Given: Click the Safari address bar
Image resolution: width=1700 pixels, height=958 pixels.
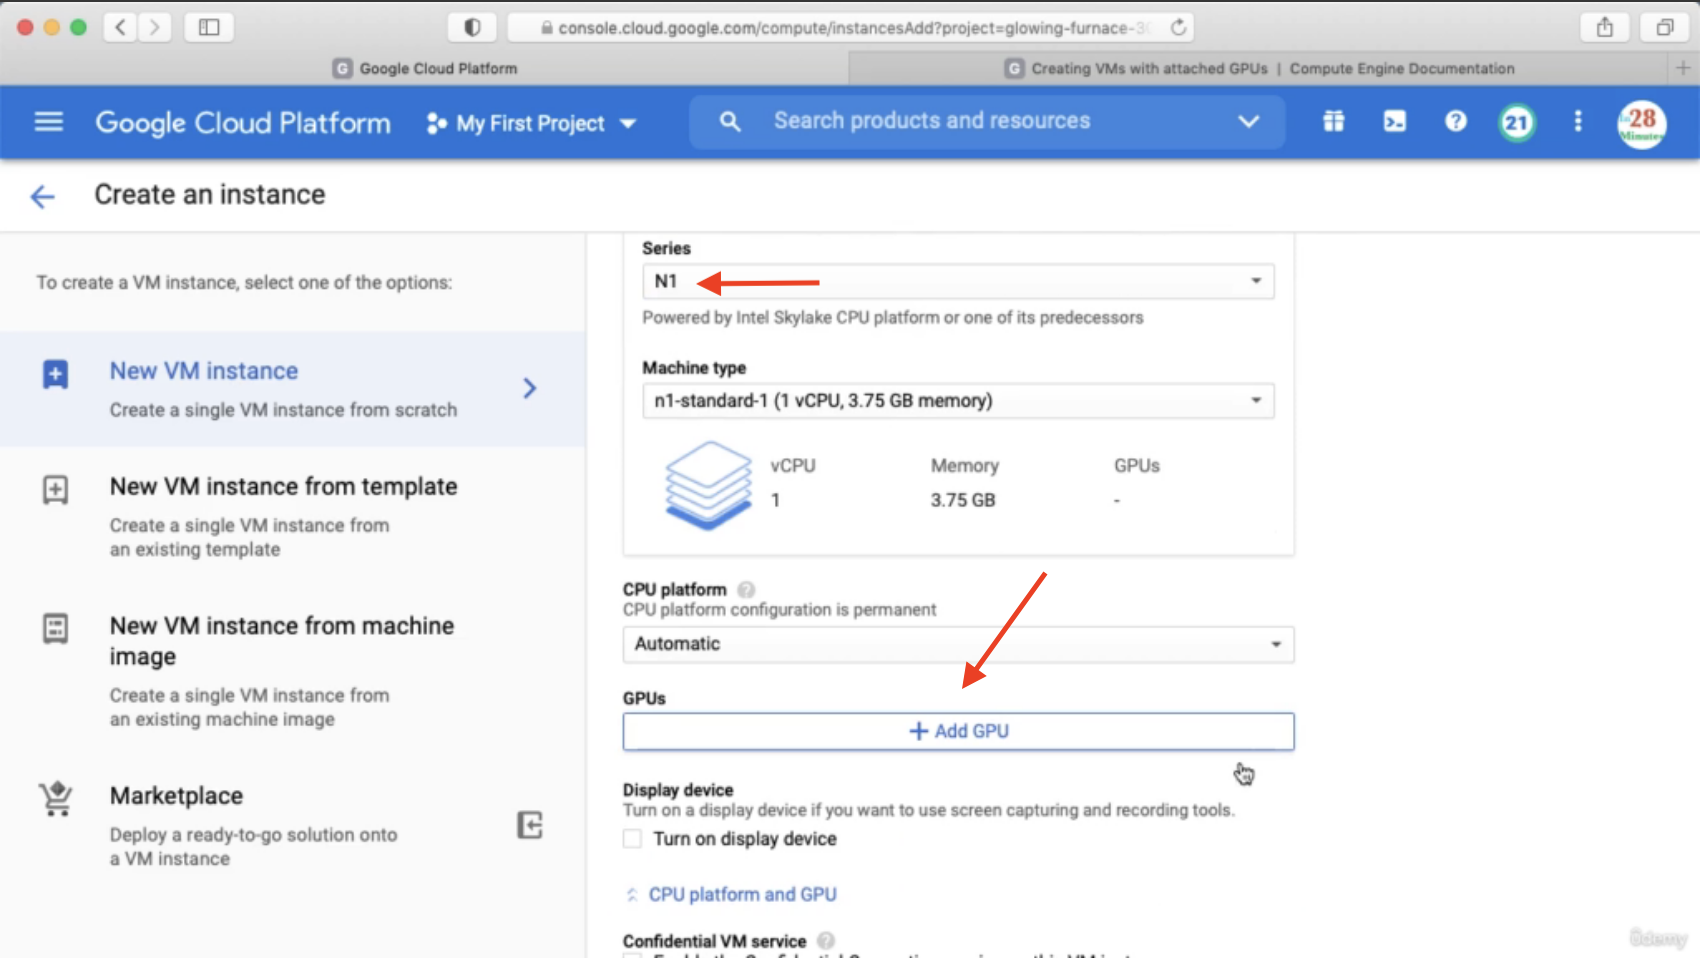Looking at the screenshot, I should 851,27.
